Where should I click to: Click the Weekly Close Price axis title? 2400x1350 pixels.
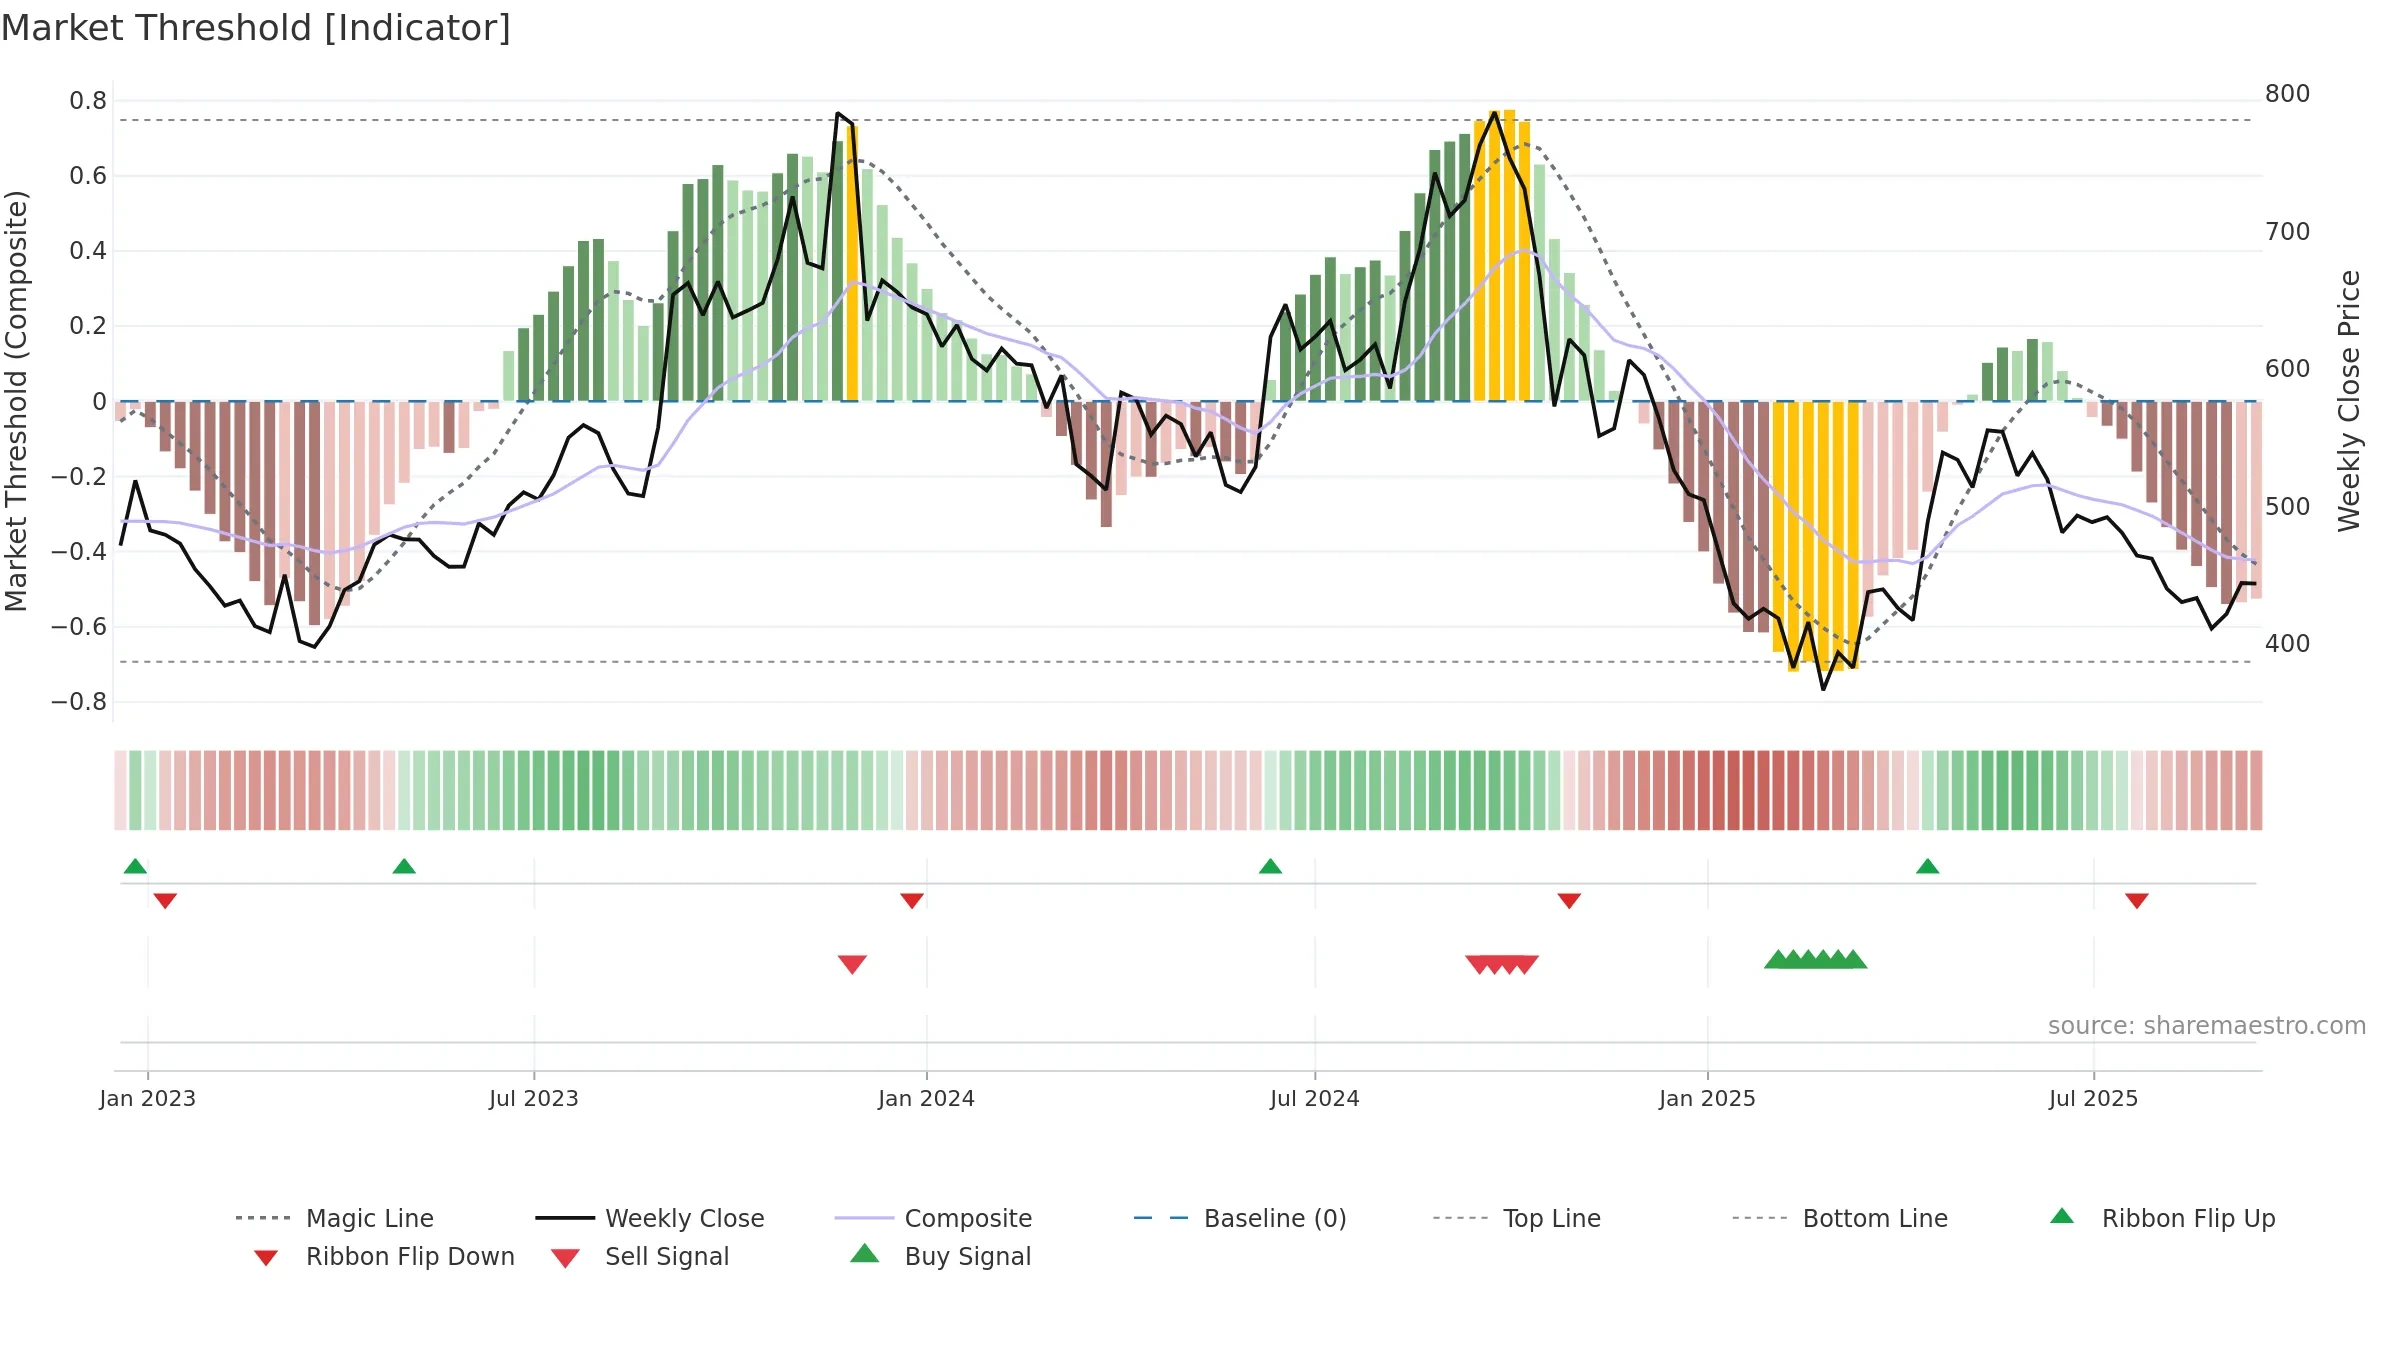tap(2349, 400)
